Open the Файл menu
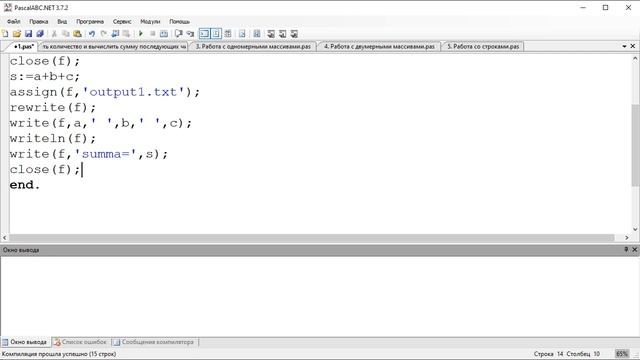This screenshot has width=640, height=360. click(13, 22)
